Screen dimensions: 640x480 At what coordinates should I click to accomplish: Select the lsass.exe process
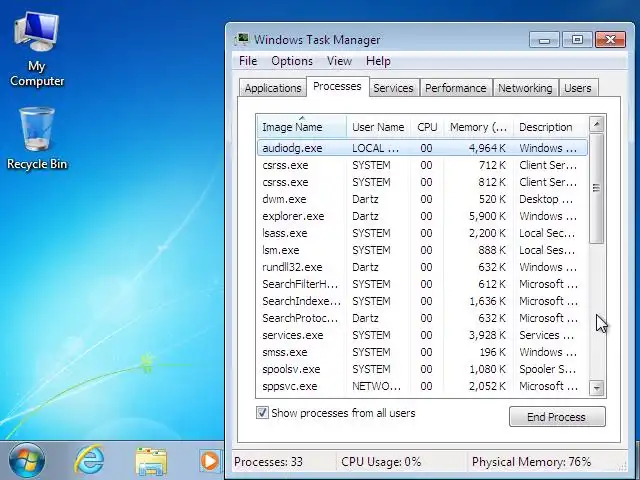[x=422, y=233]
